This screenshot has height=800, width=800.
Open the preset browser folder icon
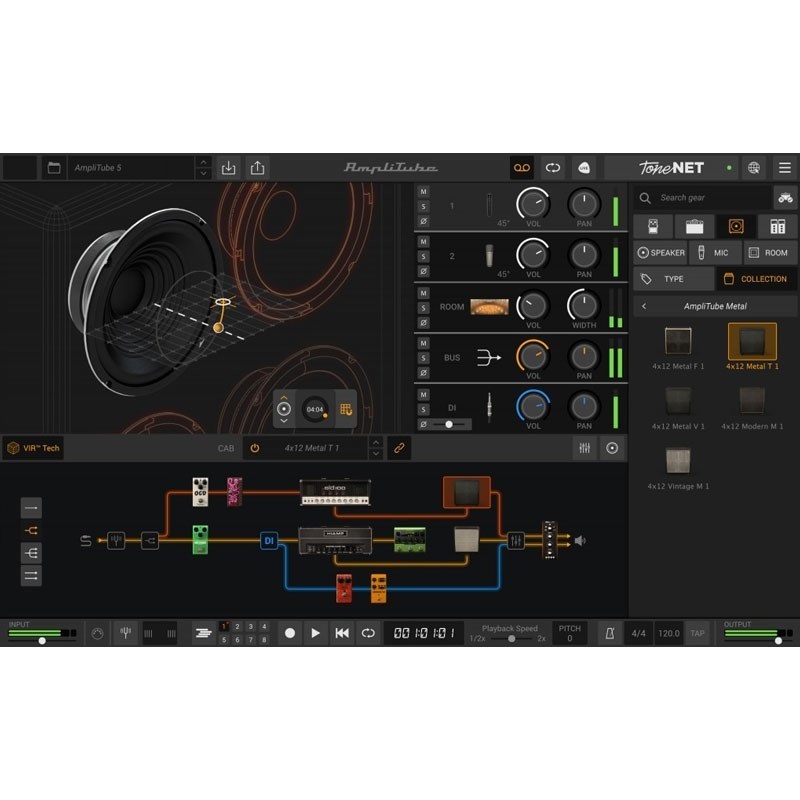[54, 167]
